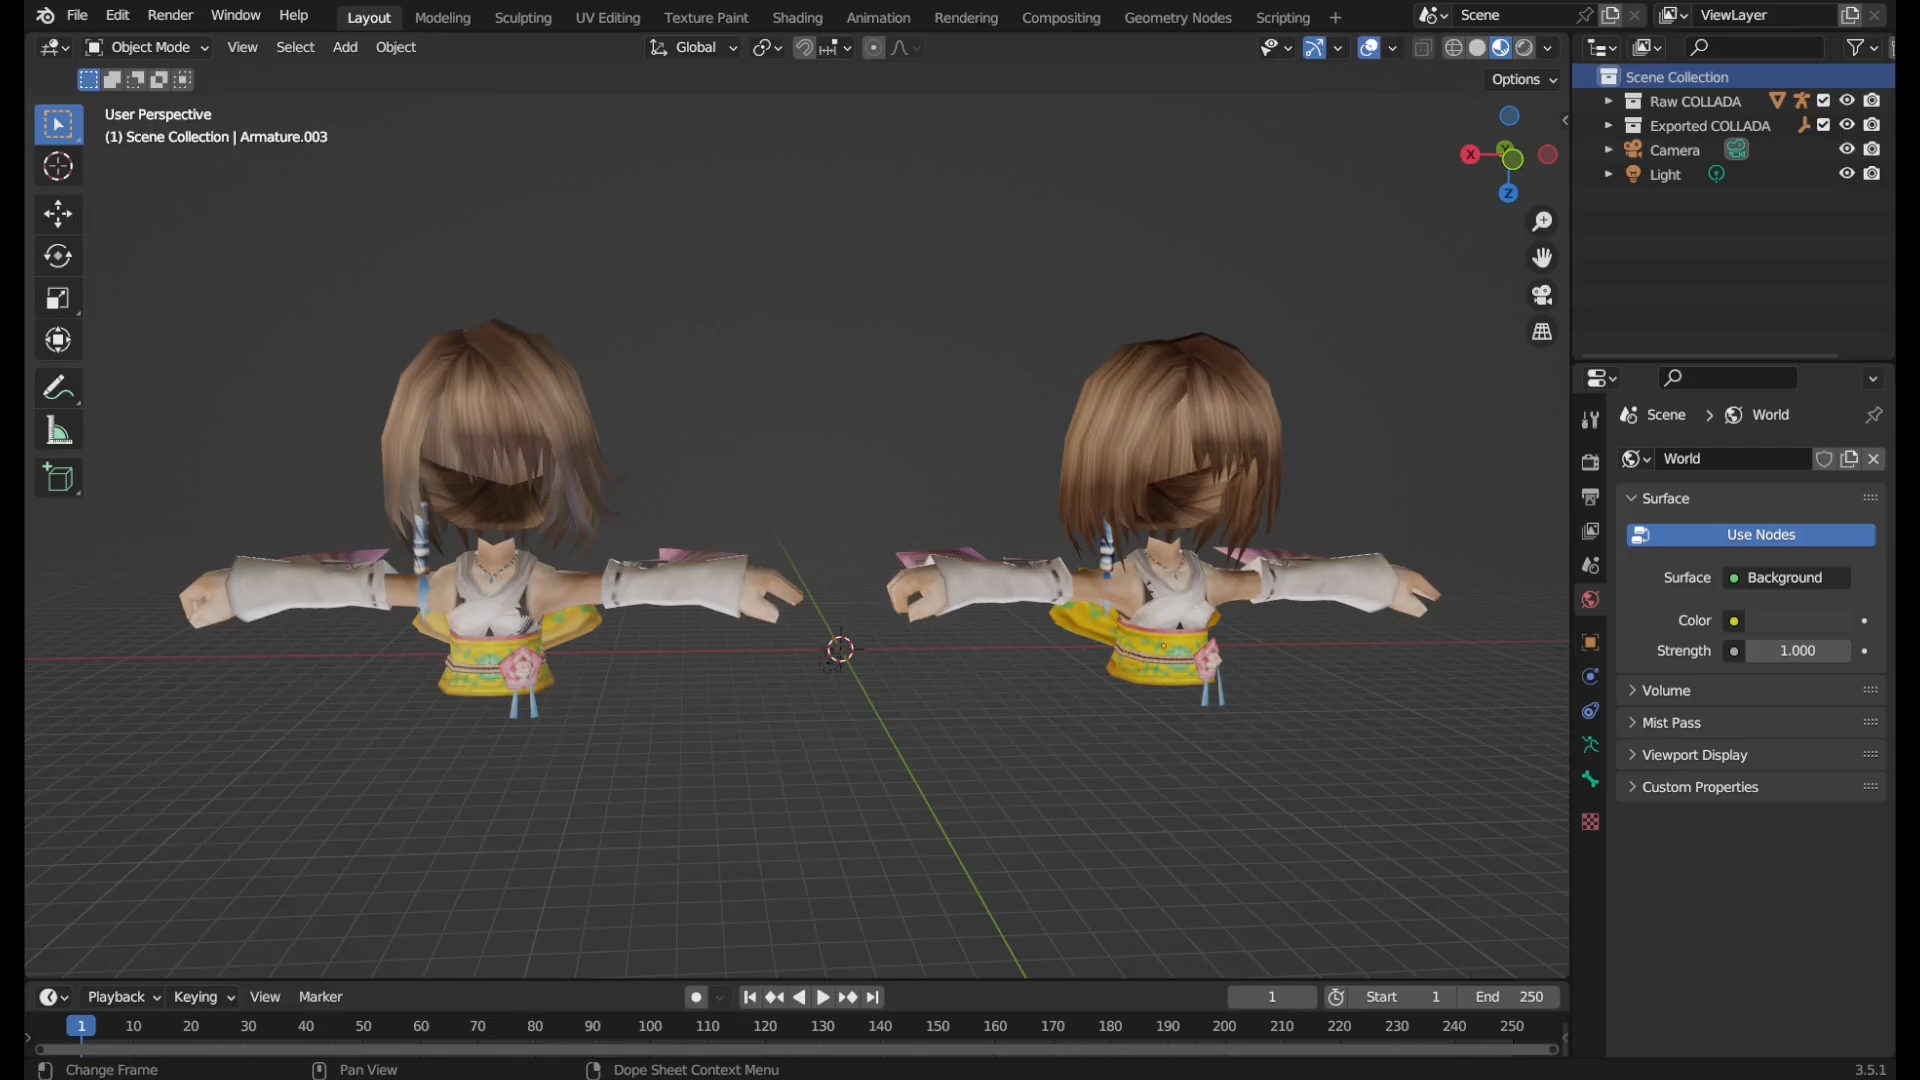The height and width of the screenshot is (1080, 1920).
Task: Open the Render menu
Action: (170, 15)
